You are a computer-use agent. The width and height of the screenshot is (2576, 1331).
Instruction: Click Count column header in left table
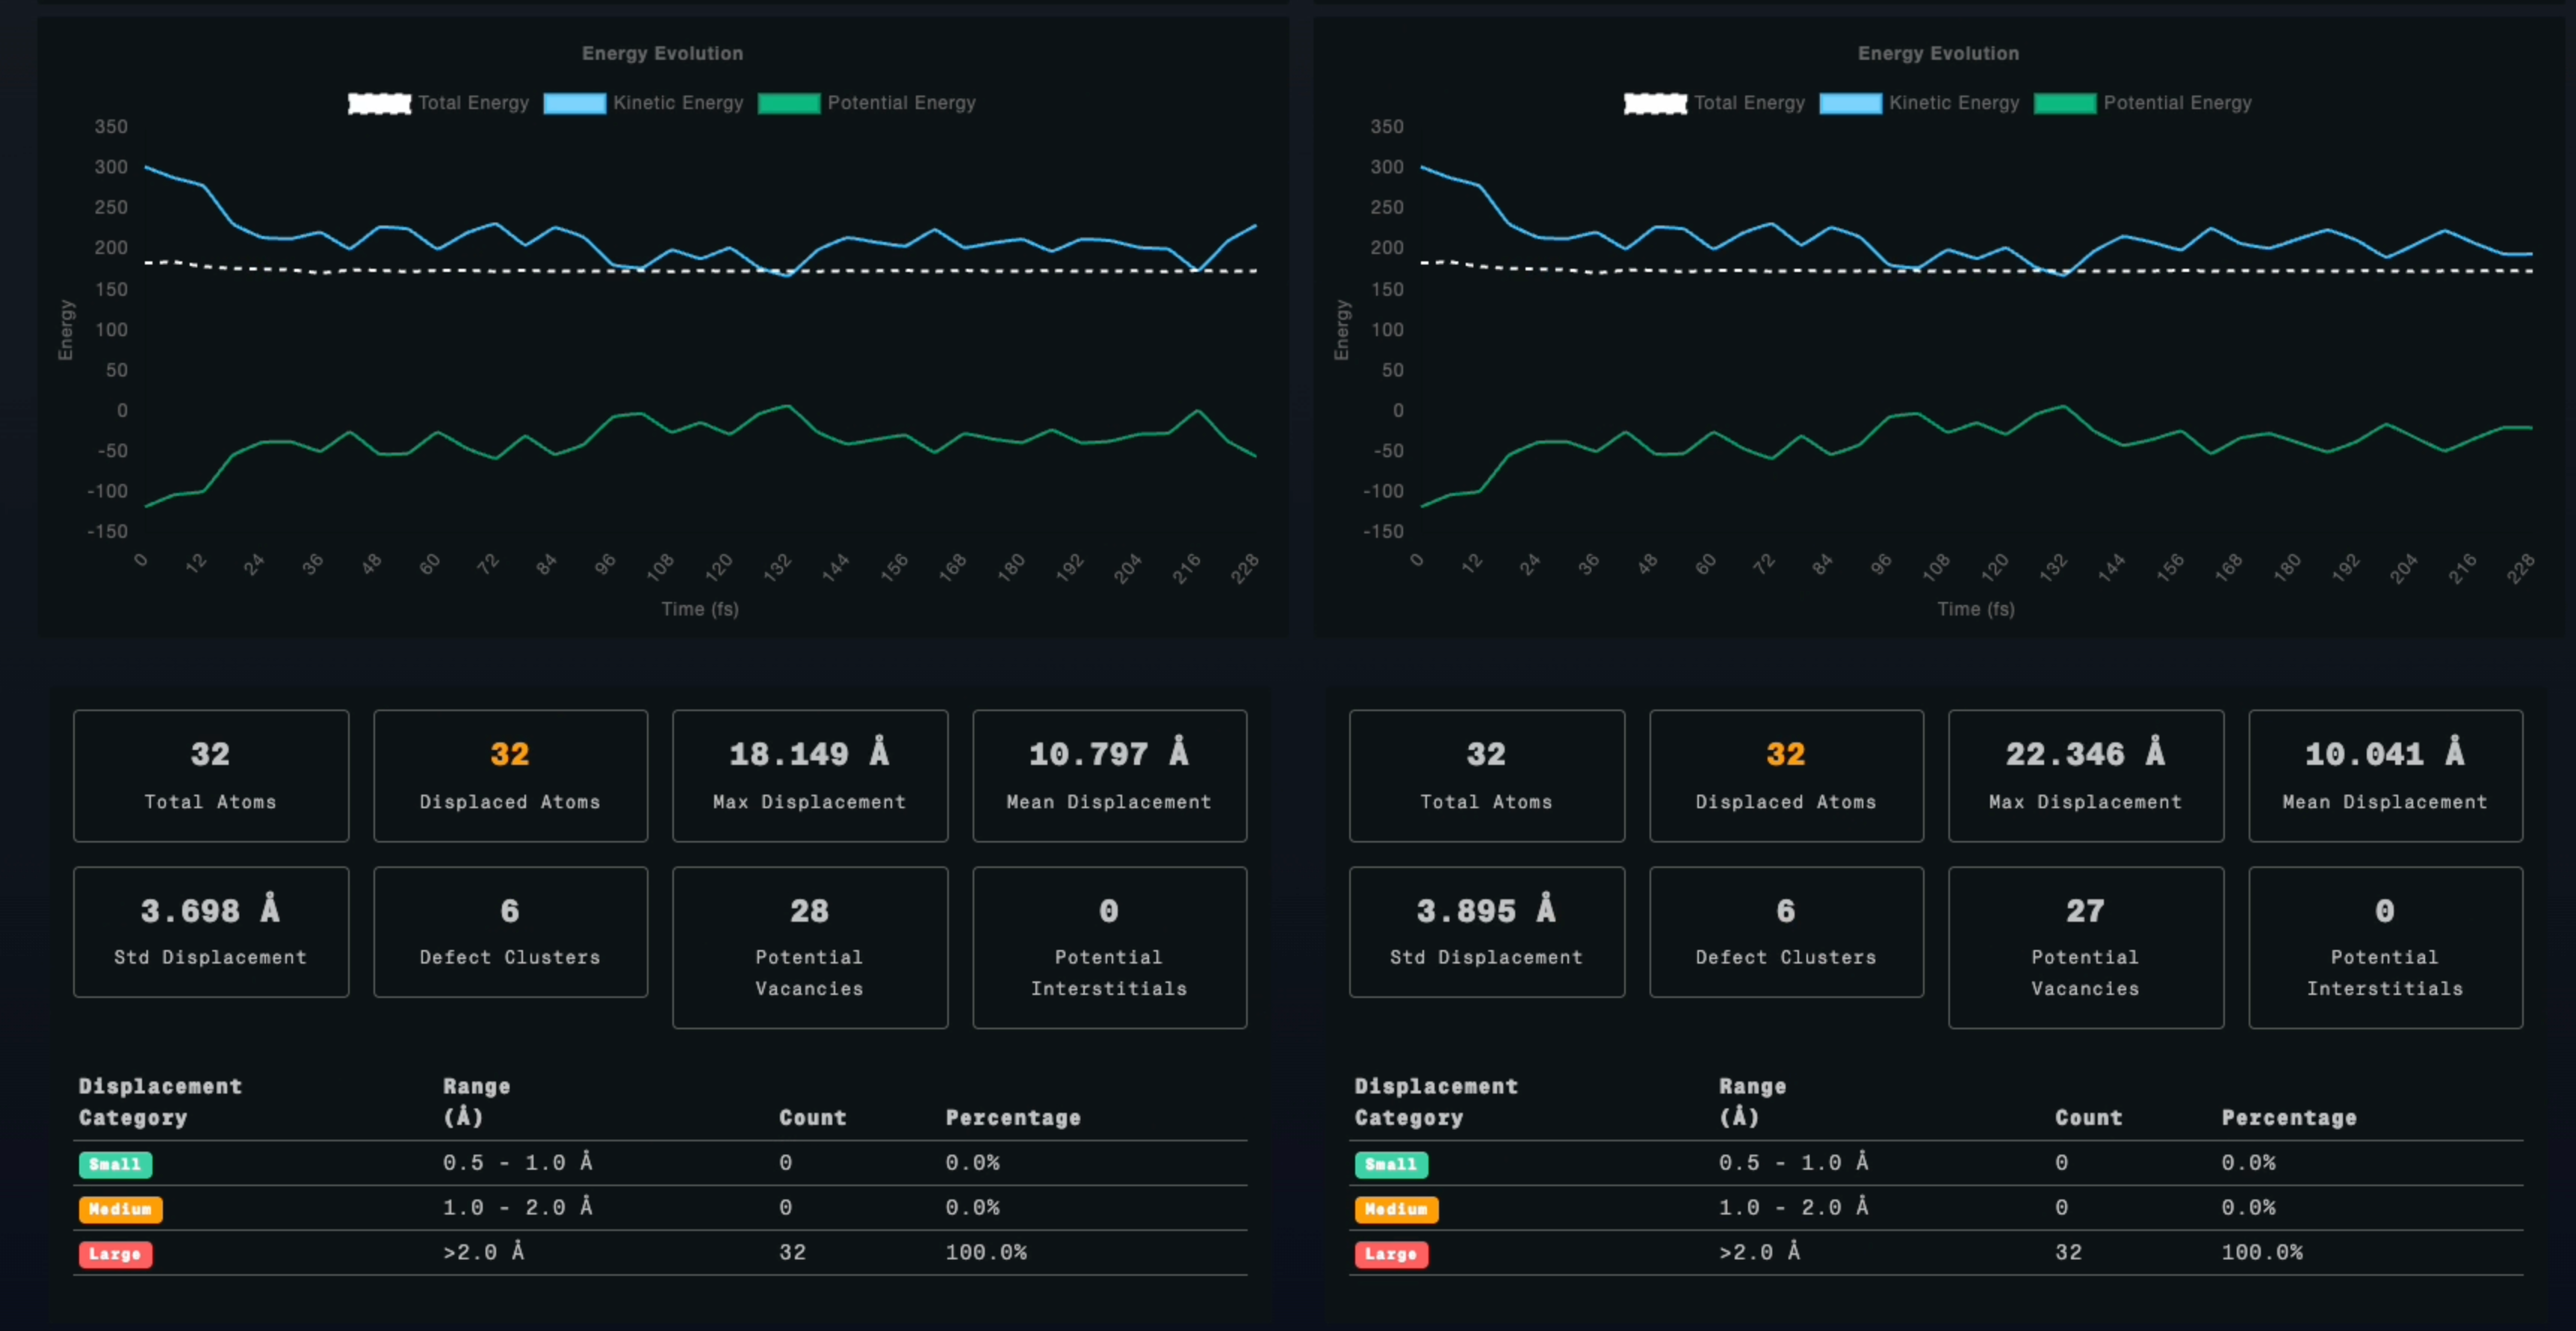(x=812, y=1117)
